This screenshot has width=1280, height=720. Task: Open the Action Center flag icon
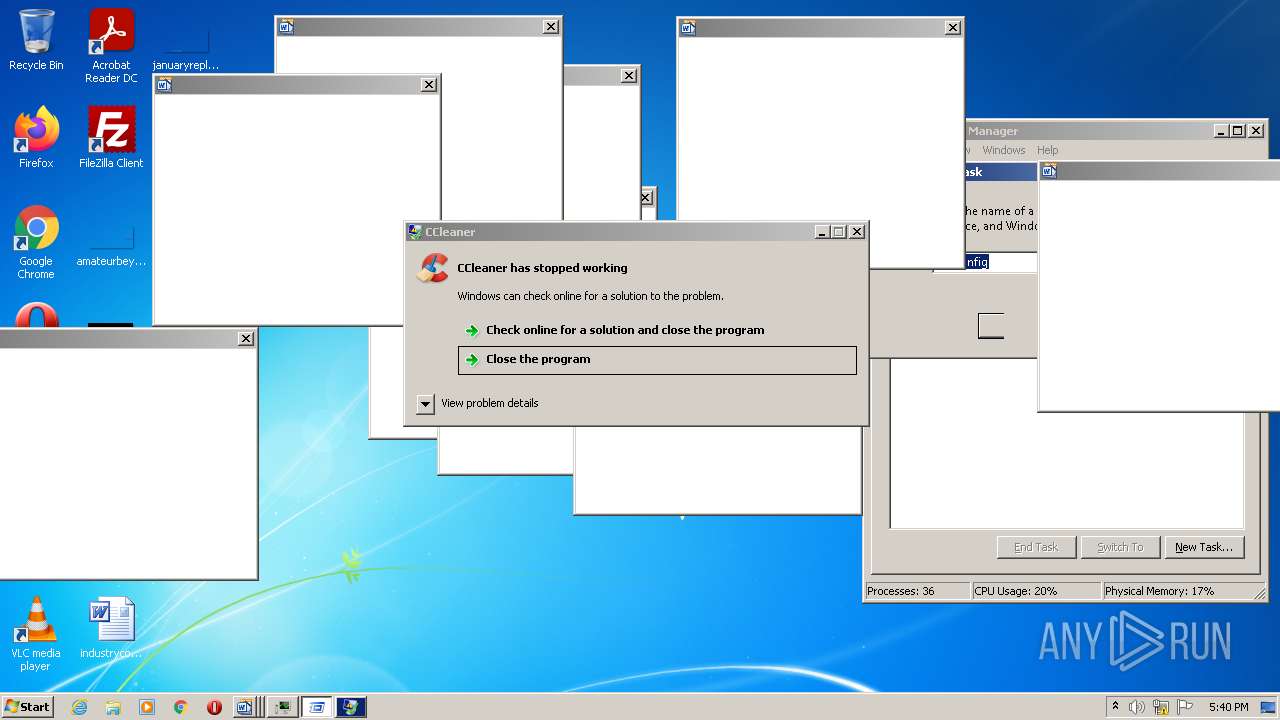[x=1184, y=707]
